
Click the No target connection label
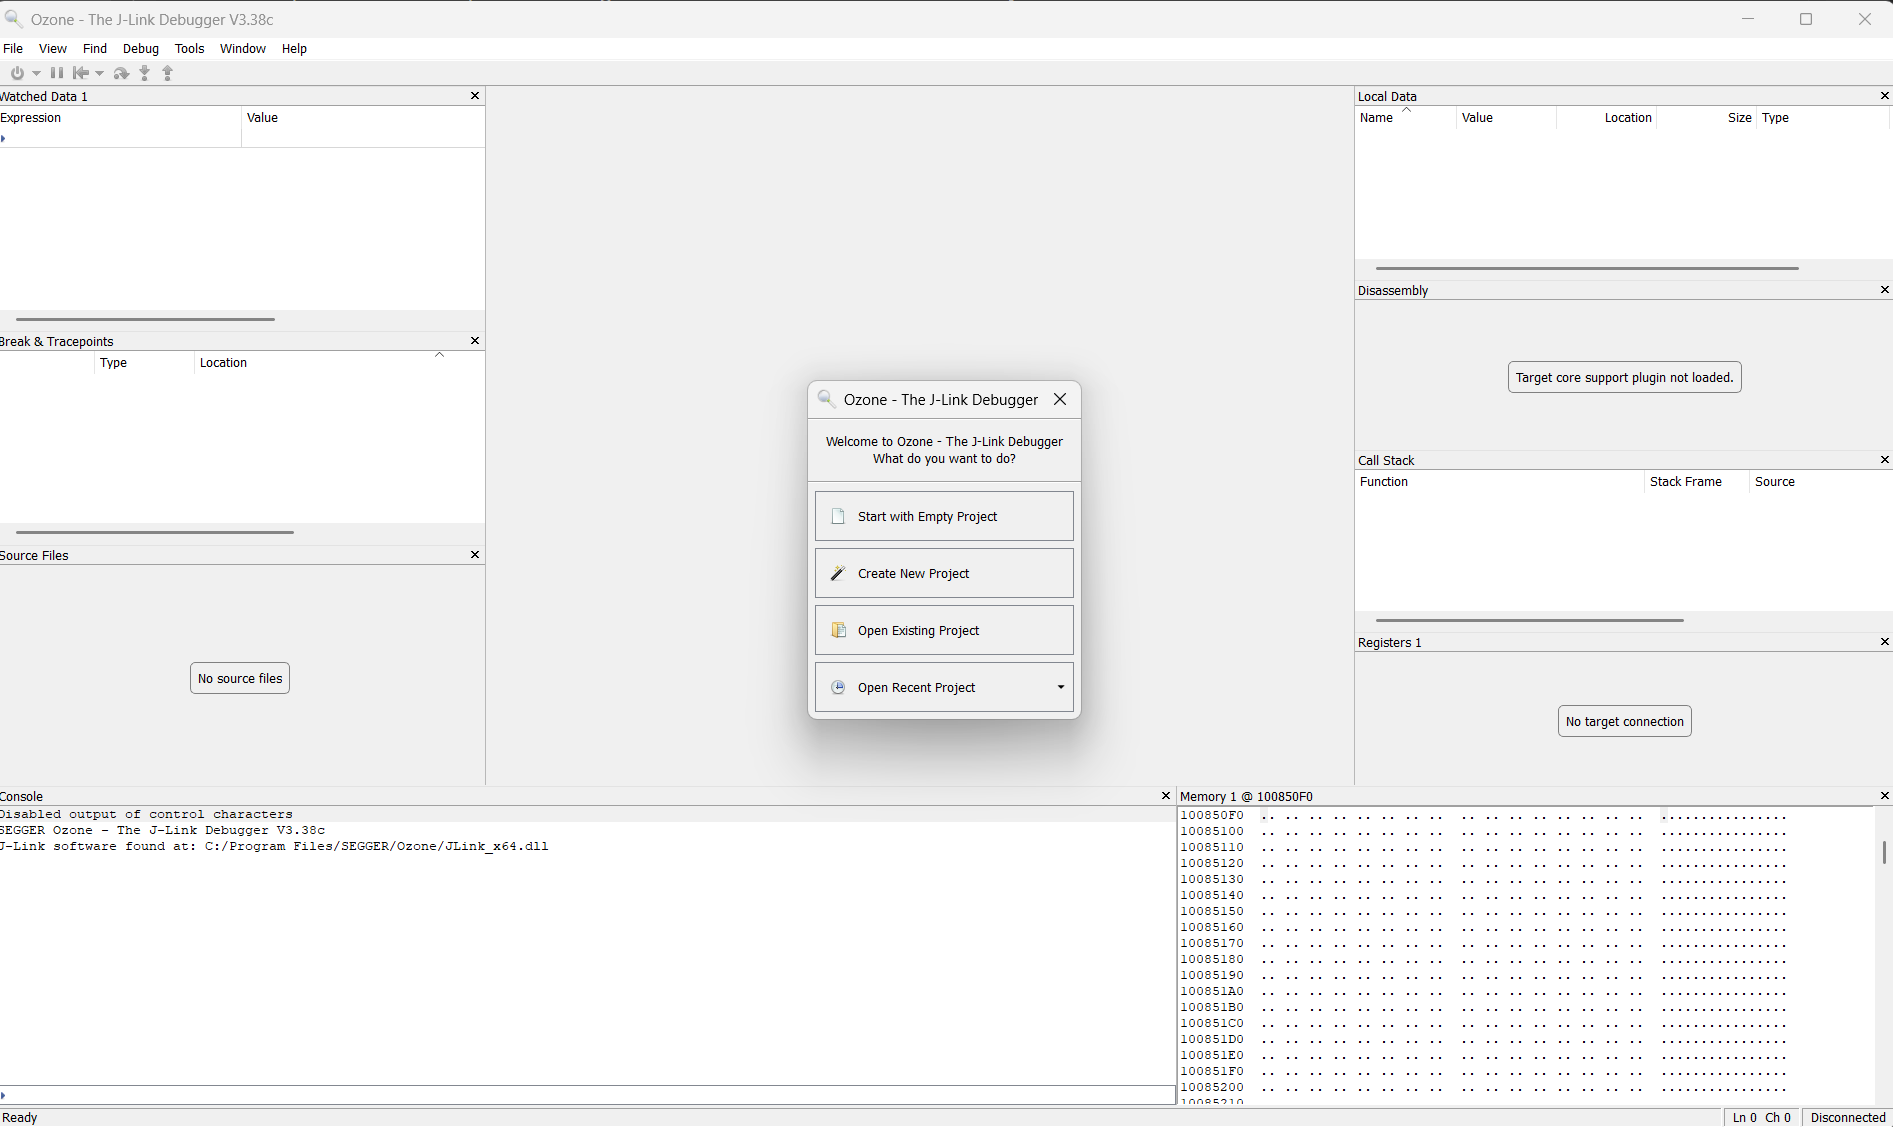click(1624, 721)
